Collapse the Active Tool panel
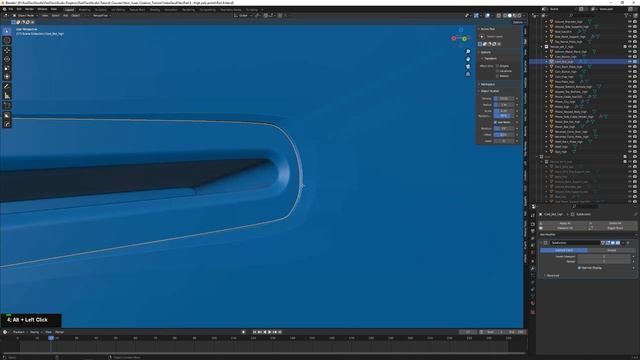Screen dimensions: 640x360 [x=487, y=29]
